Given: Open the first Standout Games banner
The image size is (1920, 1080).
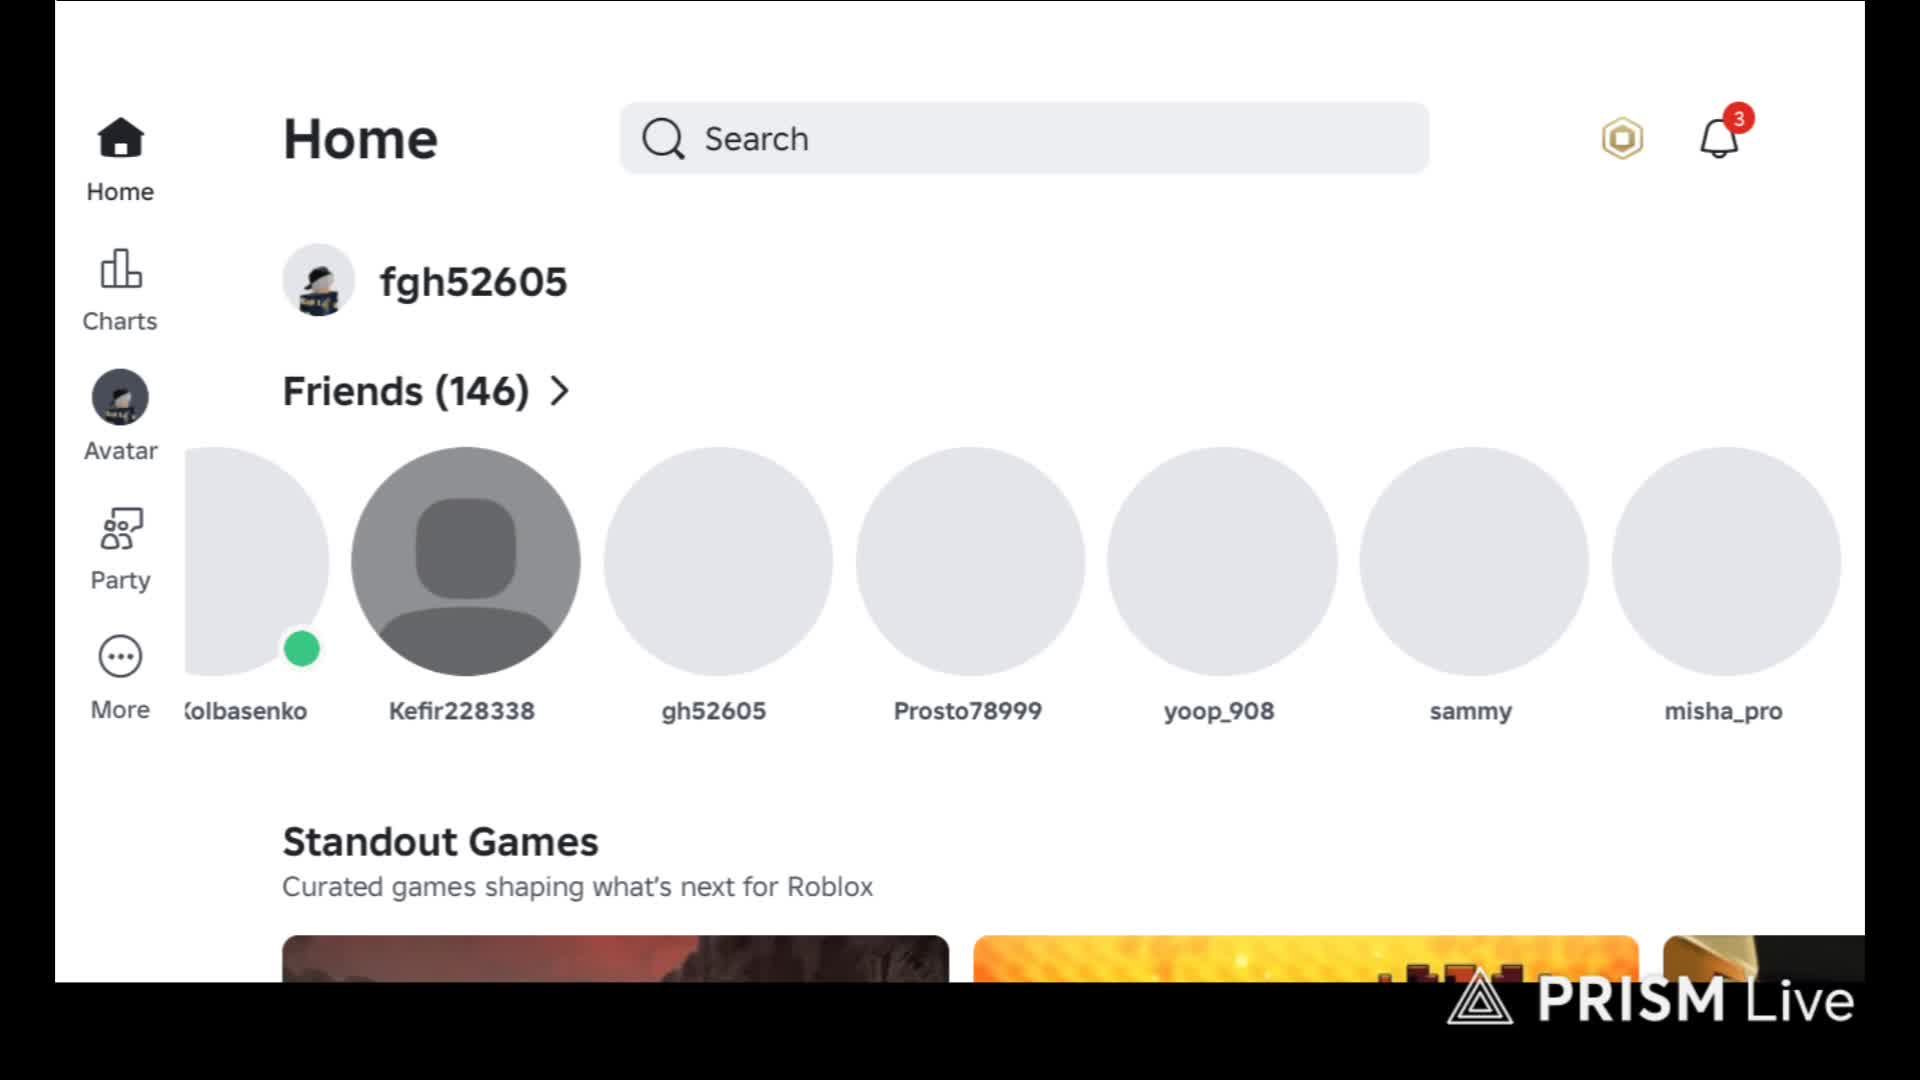Looking at the screenshot, I should 615,958.
